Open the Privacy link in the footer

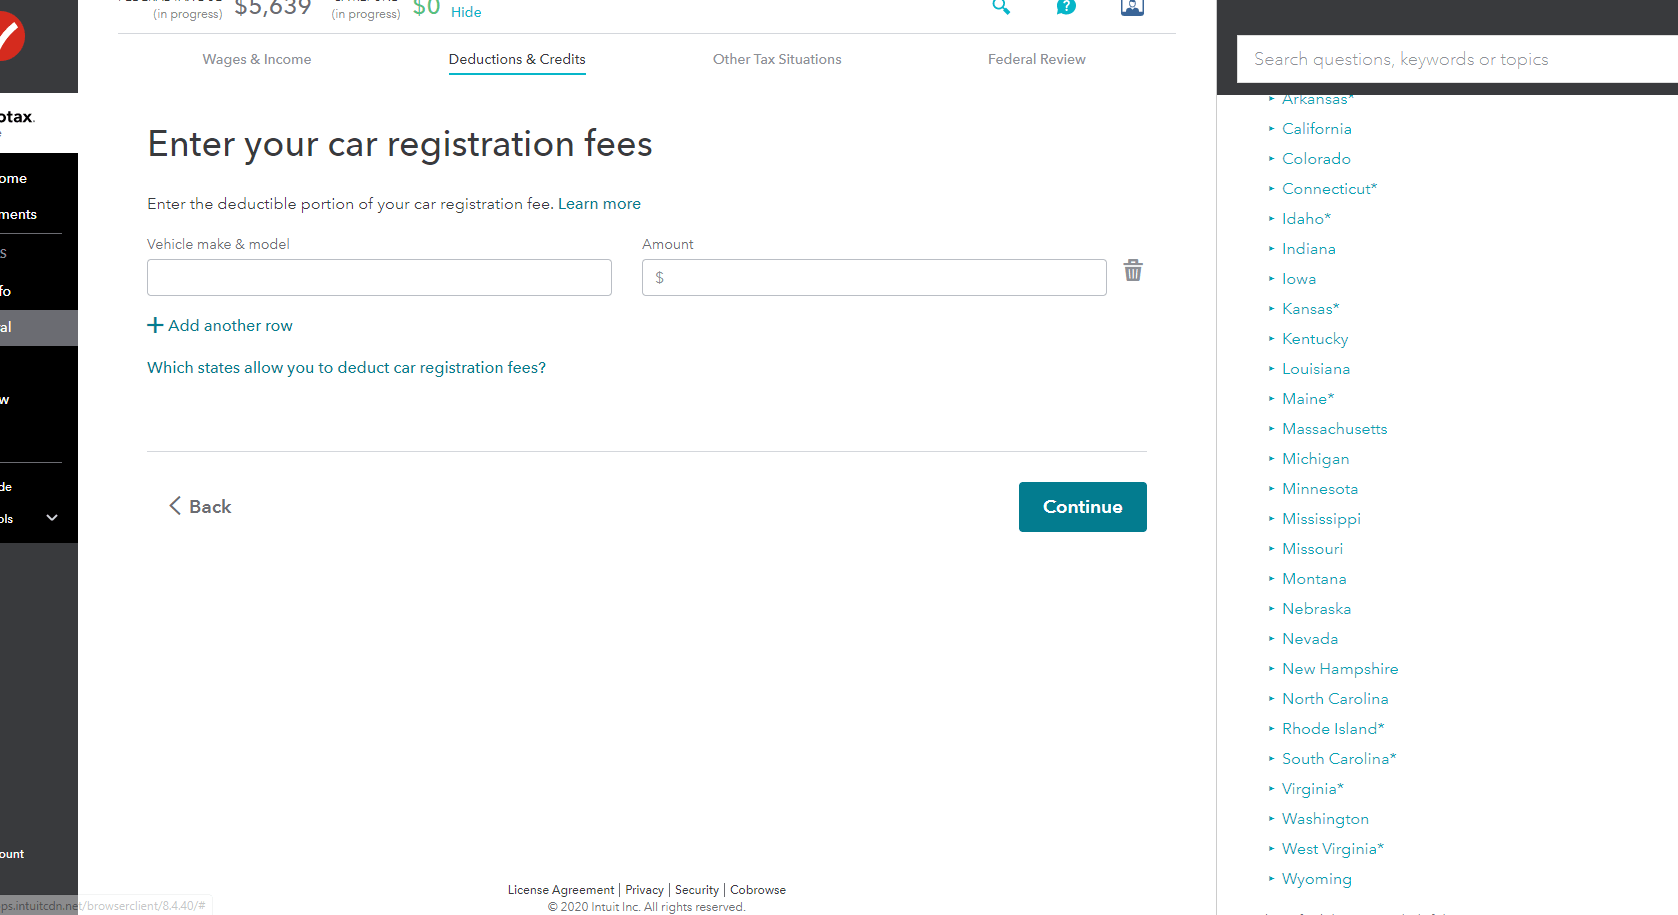pos(644,889)
